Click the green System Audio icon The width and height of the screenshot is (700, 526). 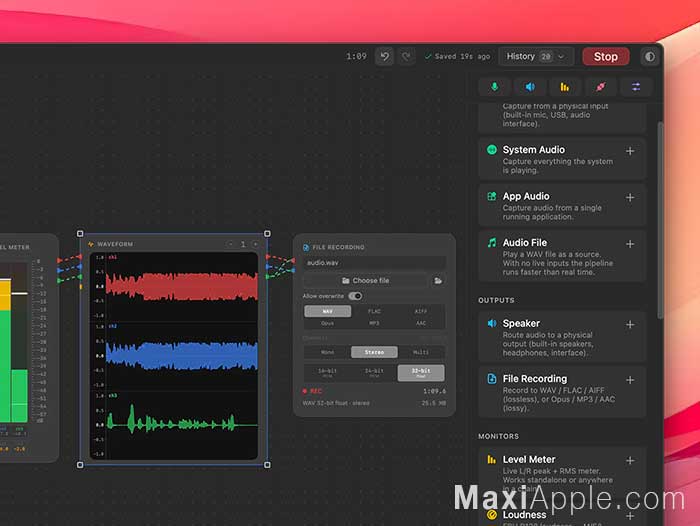(x=492, y=150)
